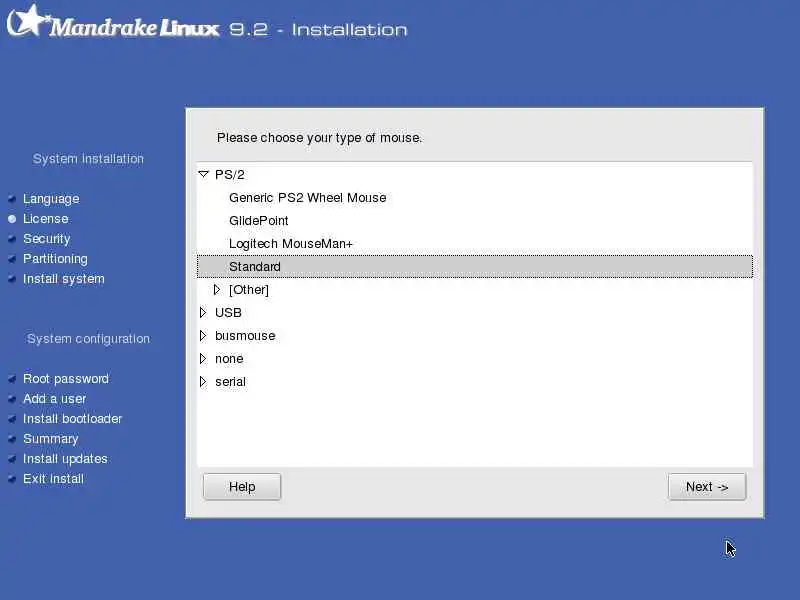800x600 pixels.
Task: Click the Install system step bullet
Action: 12,279
